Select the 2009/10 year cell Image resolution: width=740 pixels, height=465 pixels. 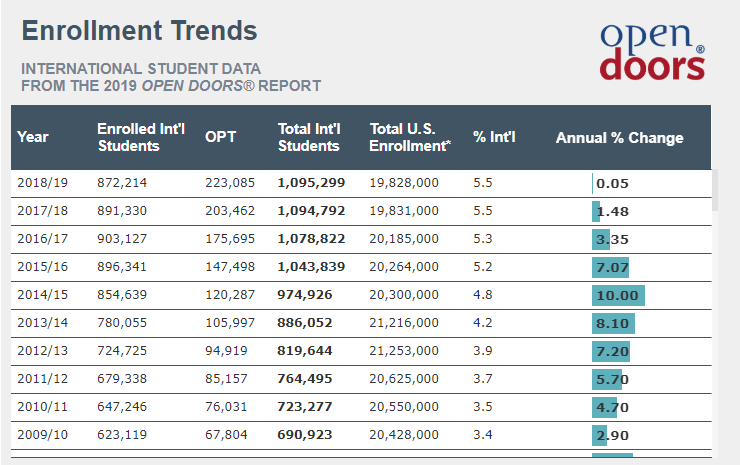point(42,435)
